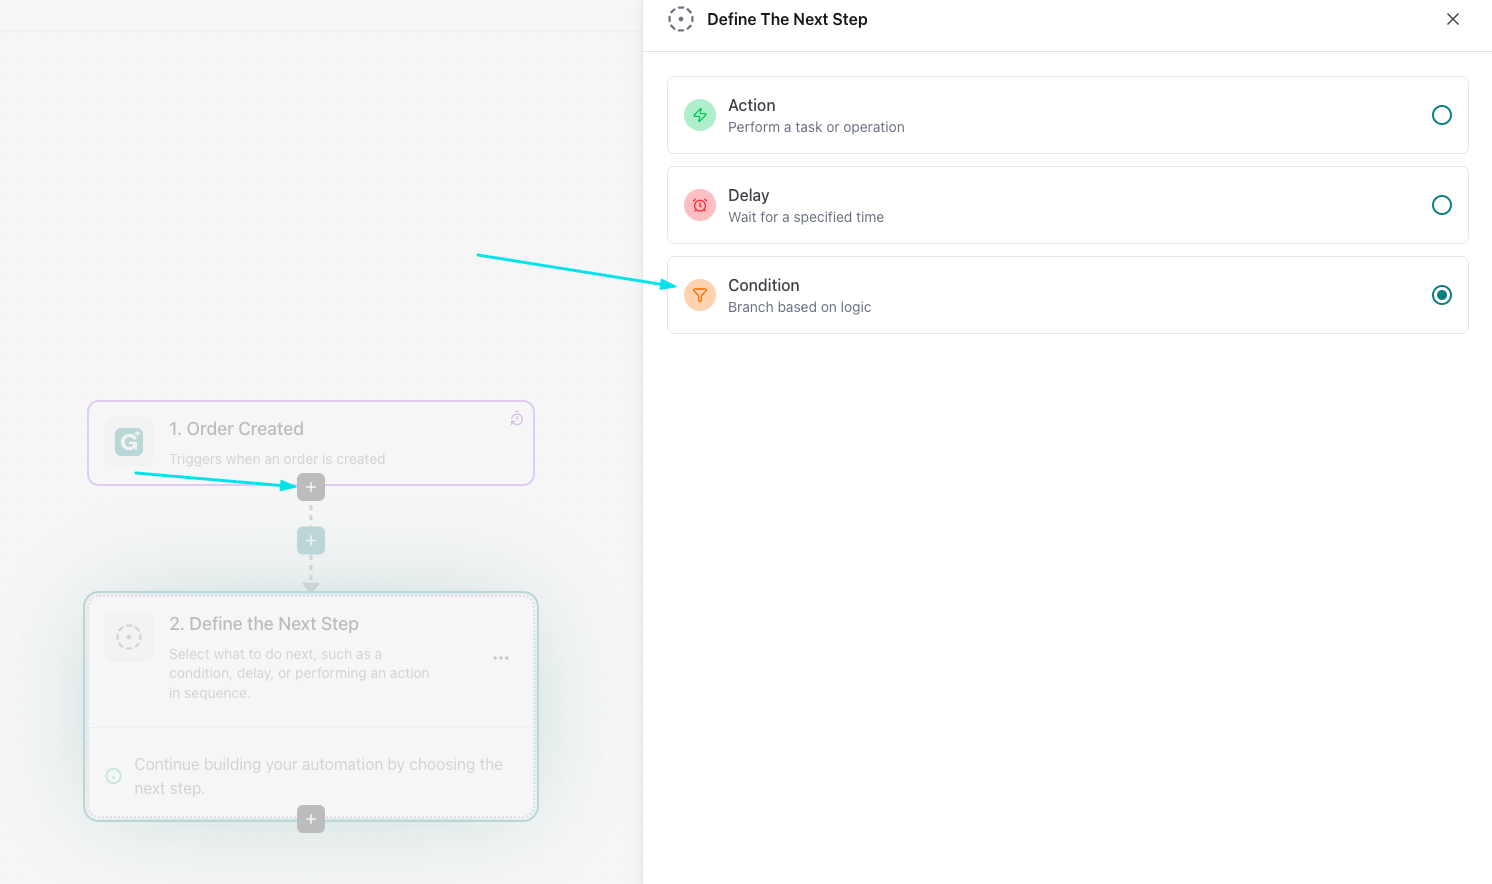Click the green lightning Action icon
This screenshot has width=1492, height=884.
point(700,115)
